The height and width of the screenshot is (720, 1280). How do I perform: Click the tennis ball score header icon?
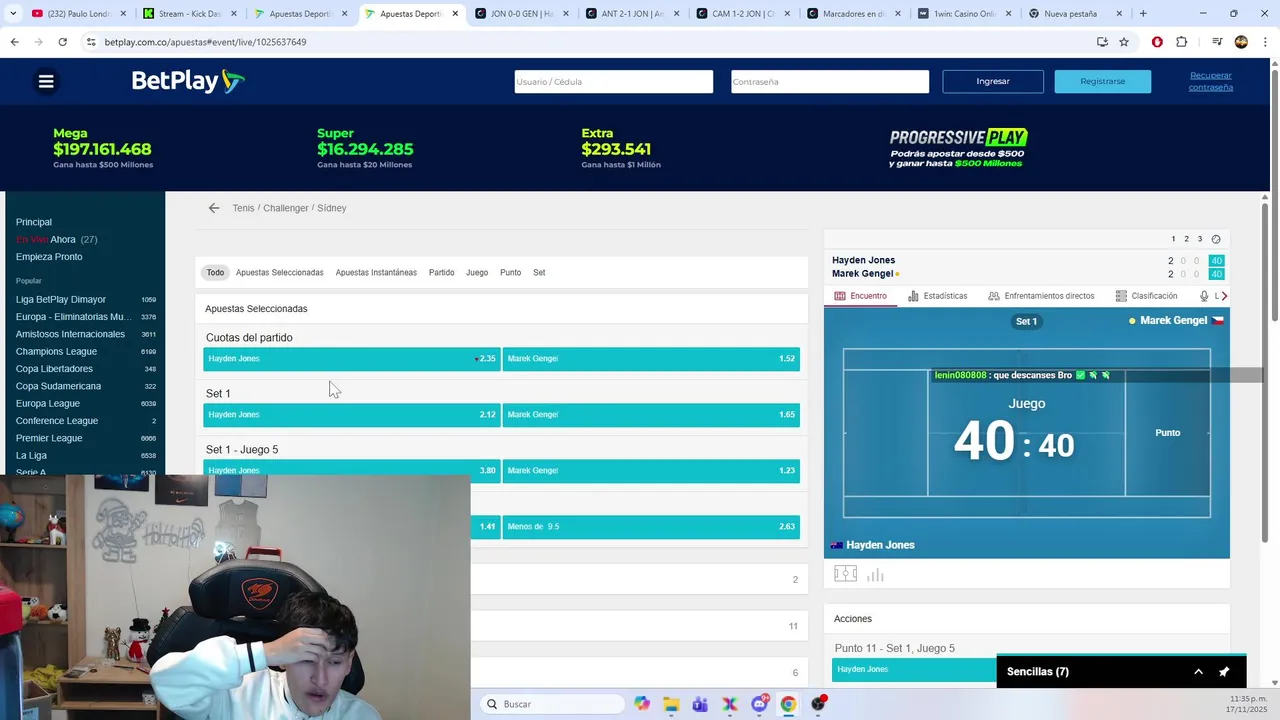click(x=1216, y=239)
